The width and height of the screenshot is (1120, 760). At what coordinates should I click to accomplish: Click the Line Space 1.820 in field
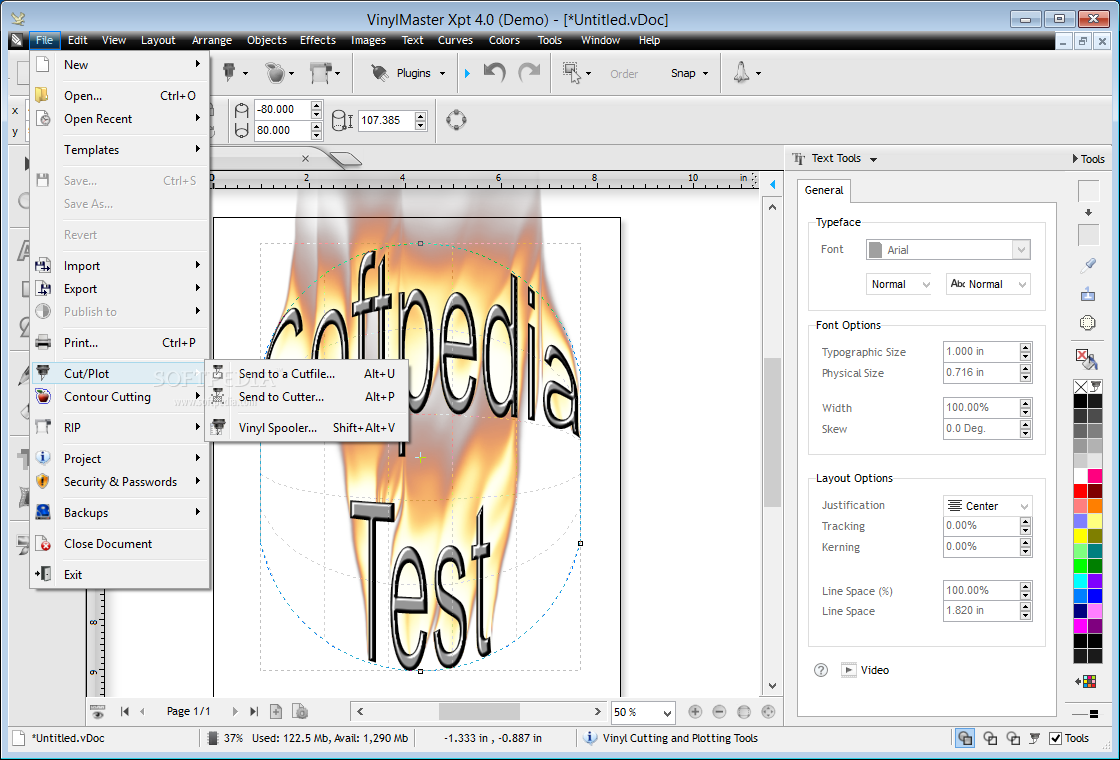[981, 611]
